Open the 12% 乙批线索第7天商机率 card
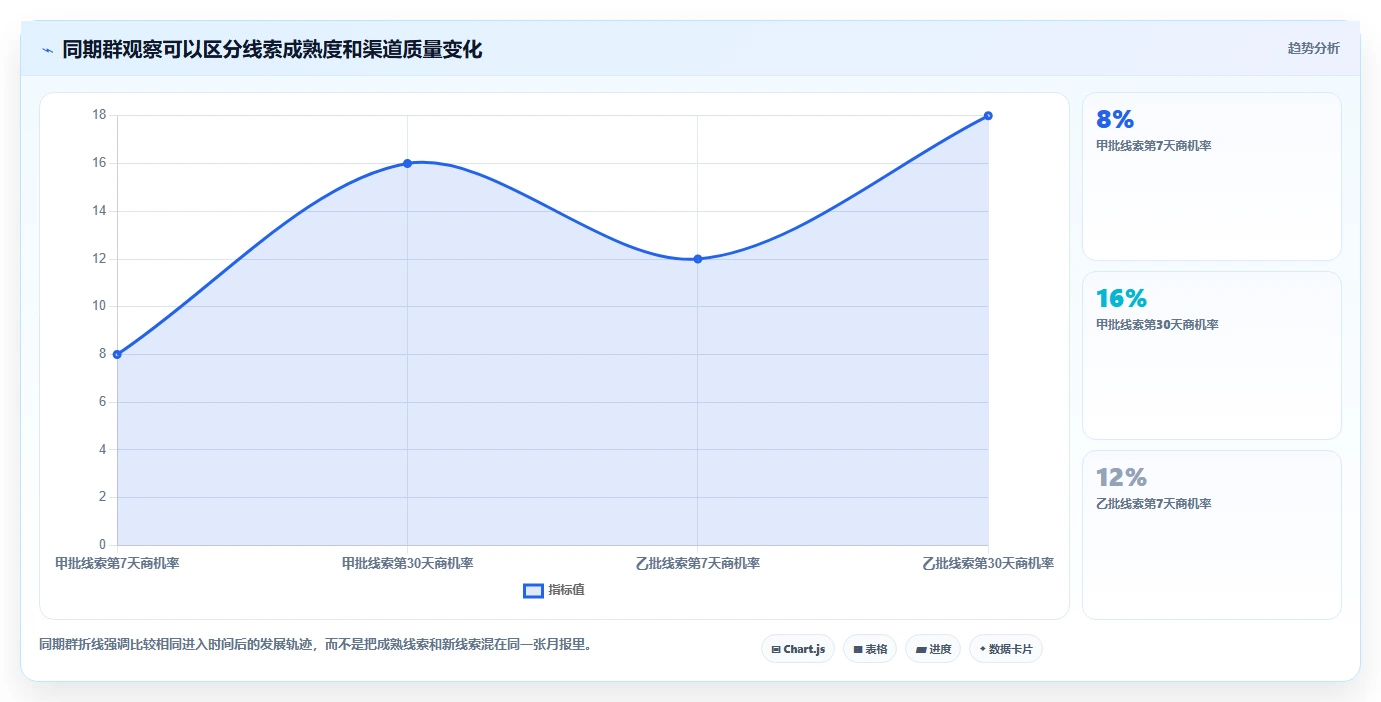1381x702 pixels. [x=1211, y=534]
